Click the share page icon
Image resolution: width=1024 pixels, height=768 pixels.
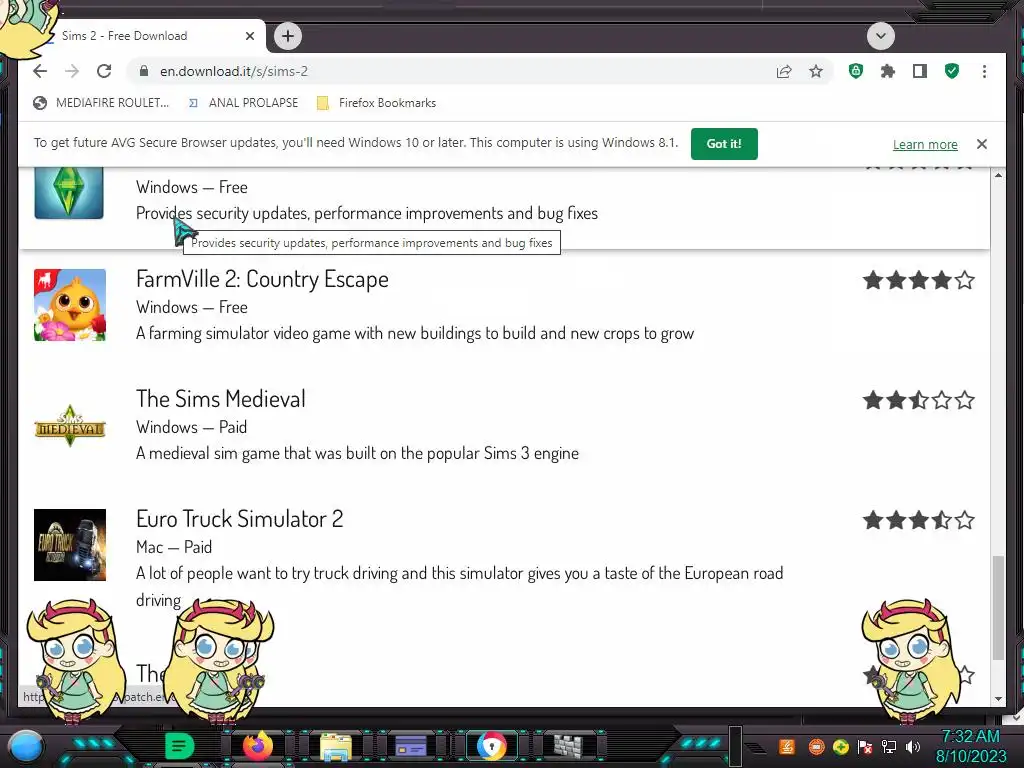pos(784,71)
